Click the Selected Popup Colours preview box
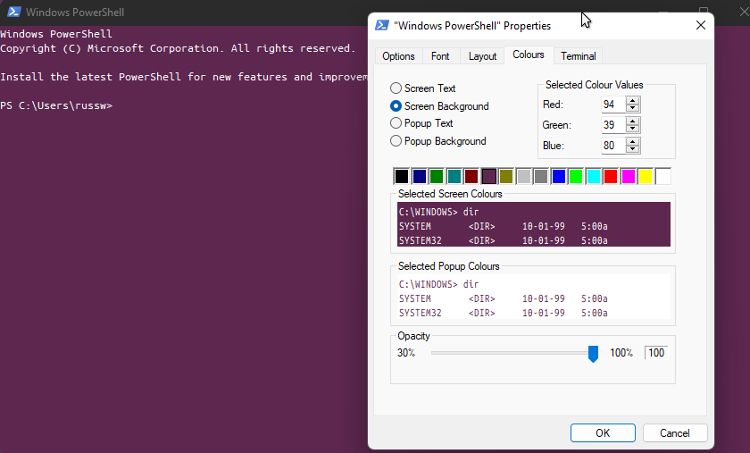Image resolution: width=750 pixels, height=453 pixels. click(x=533, y=298)
